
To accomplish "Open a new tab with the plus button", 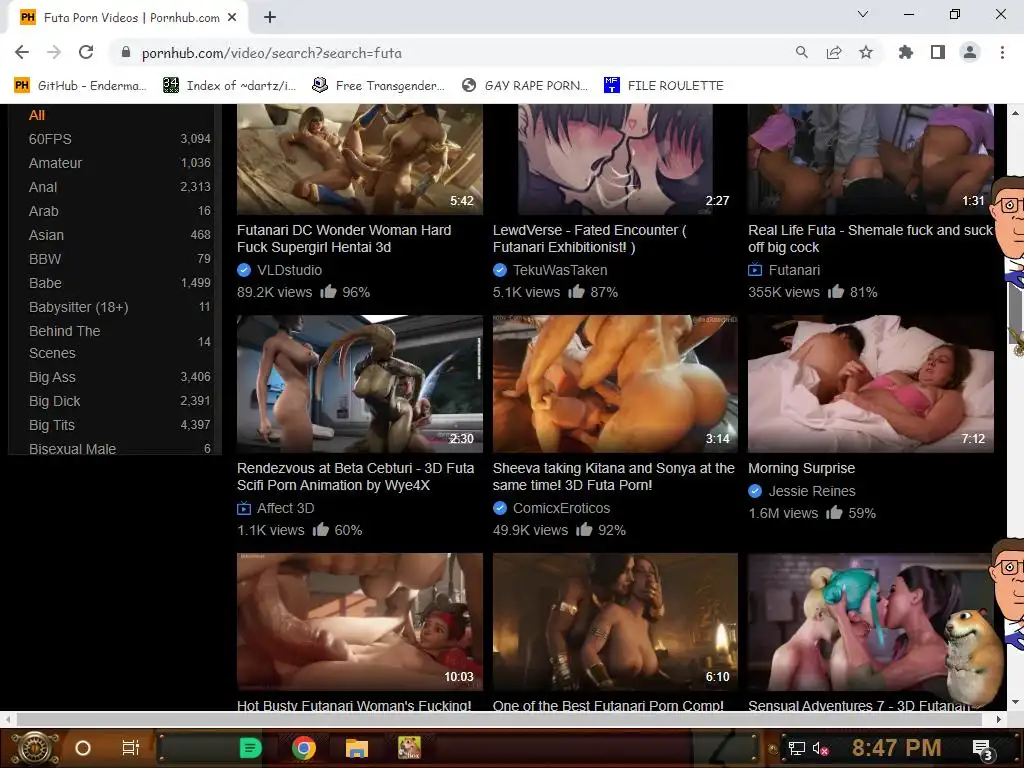I will [x=270, y=18].
